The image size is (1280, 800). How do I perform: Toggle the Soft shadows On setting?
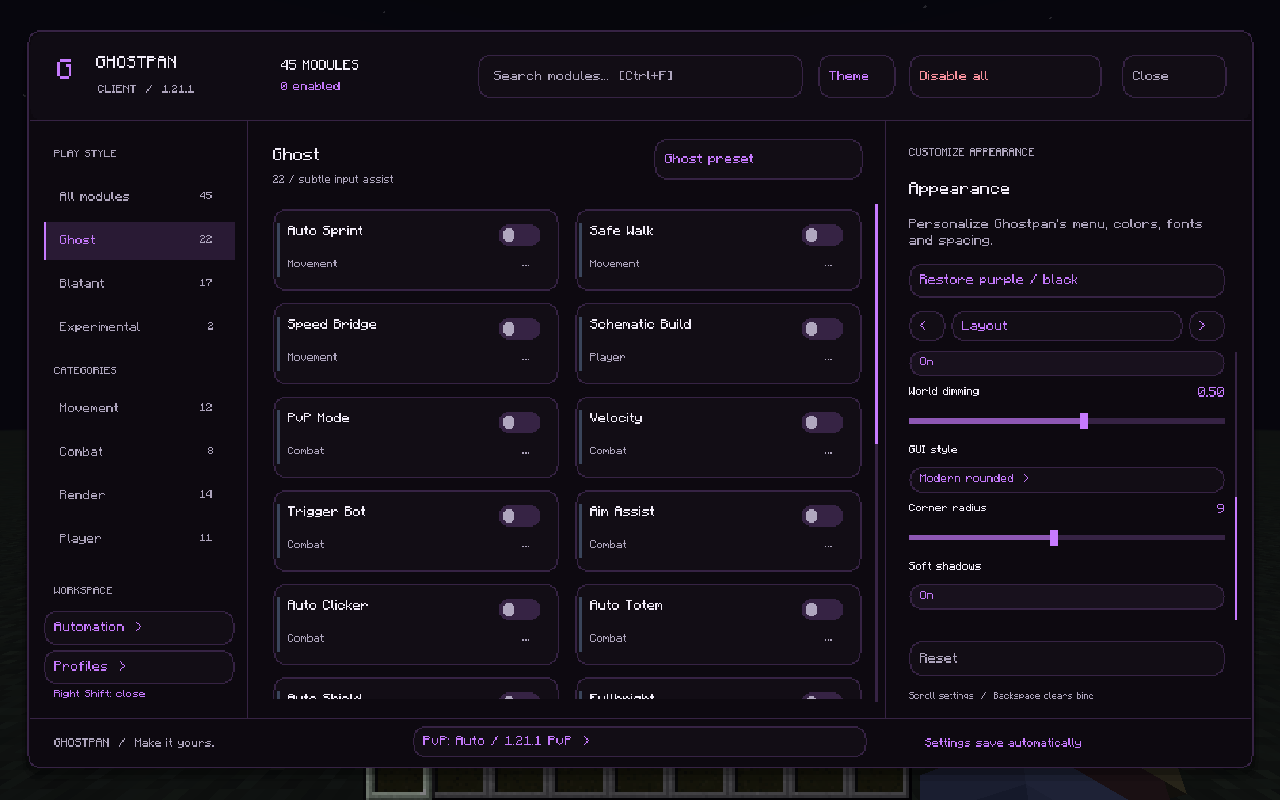pyautogui.click(x=1066, y=596)
